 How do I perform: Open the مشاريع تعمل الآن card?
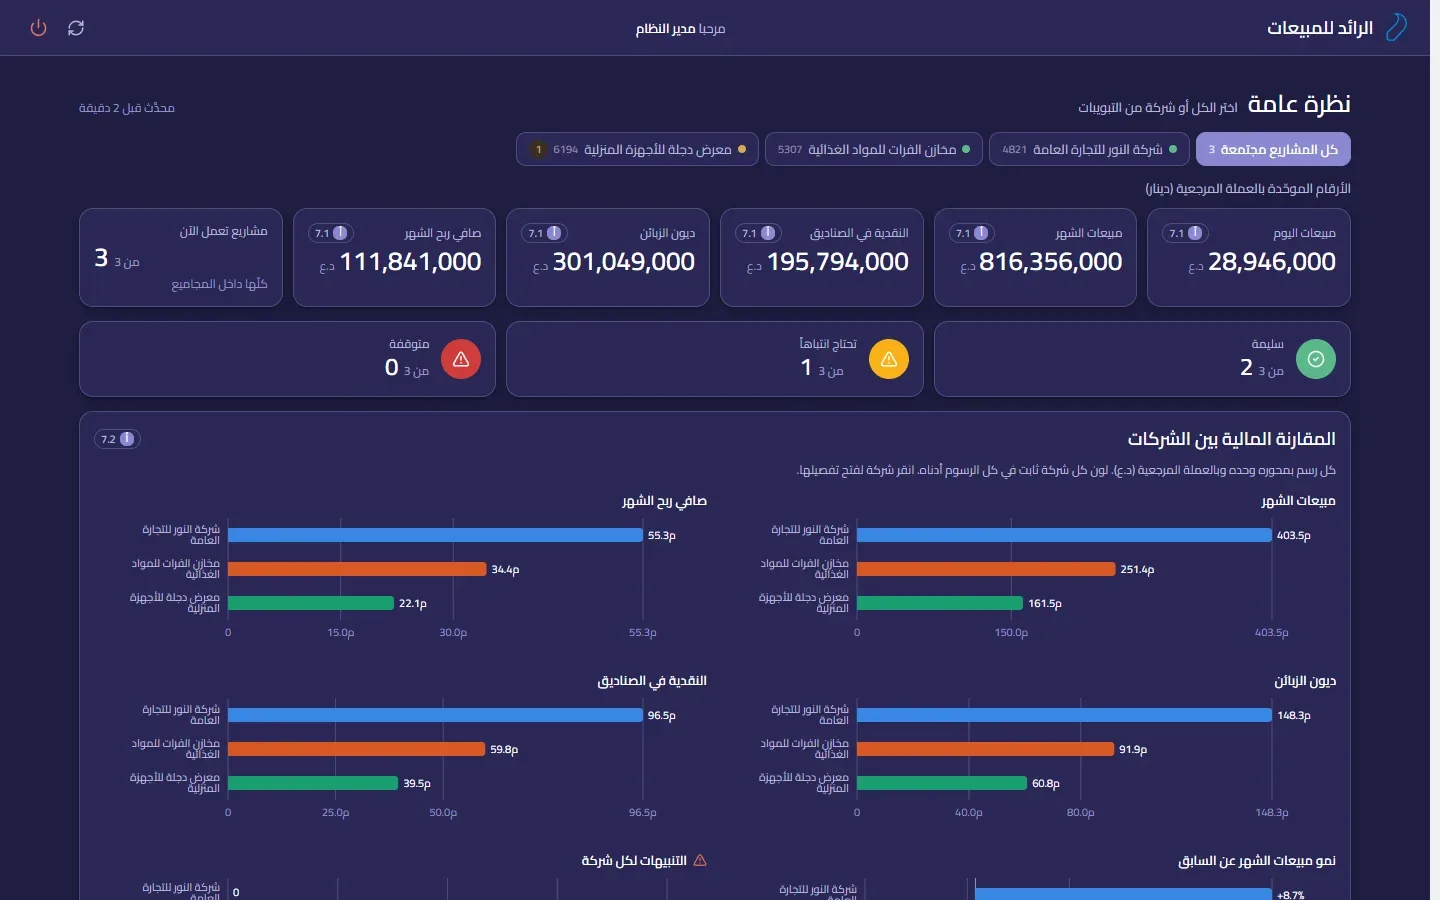181,257
